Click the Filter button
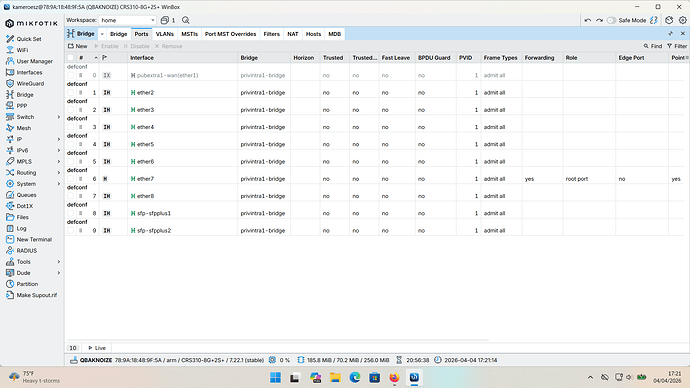This screenshot has width=690, height=388. (x=677, y=46)
